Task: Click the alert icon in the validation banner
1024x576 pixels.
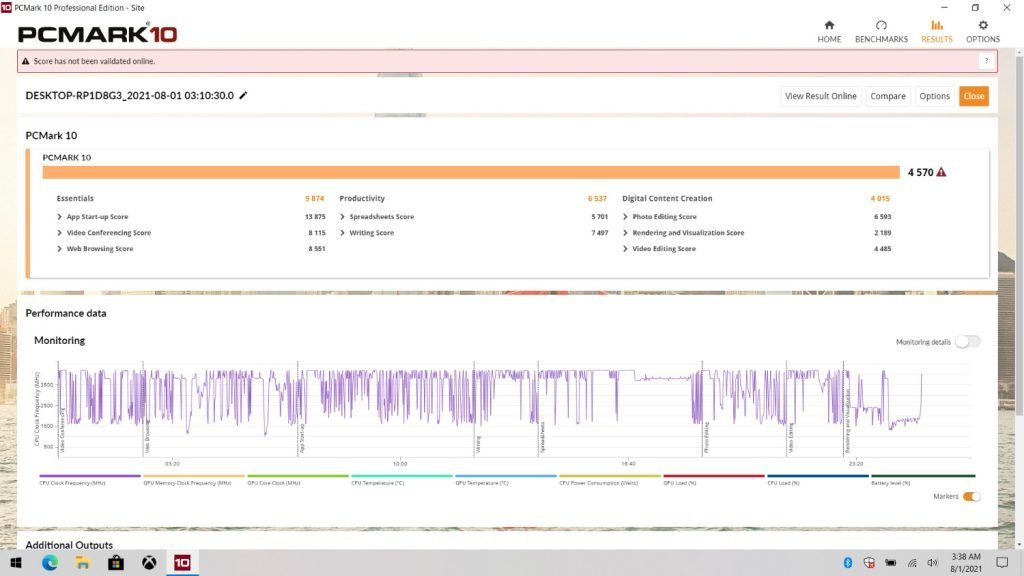Action: click(x=26, y=61)
